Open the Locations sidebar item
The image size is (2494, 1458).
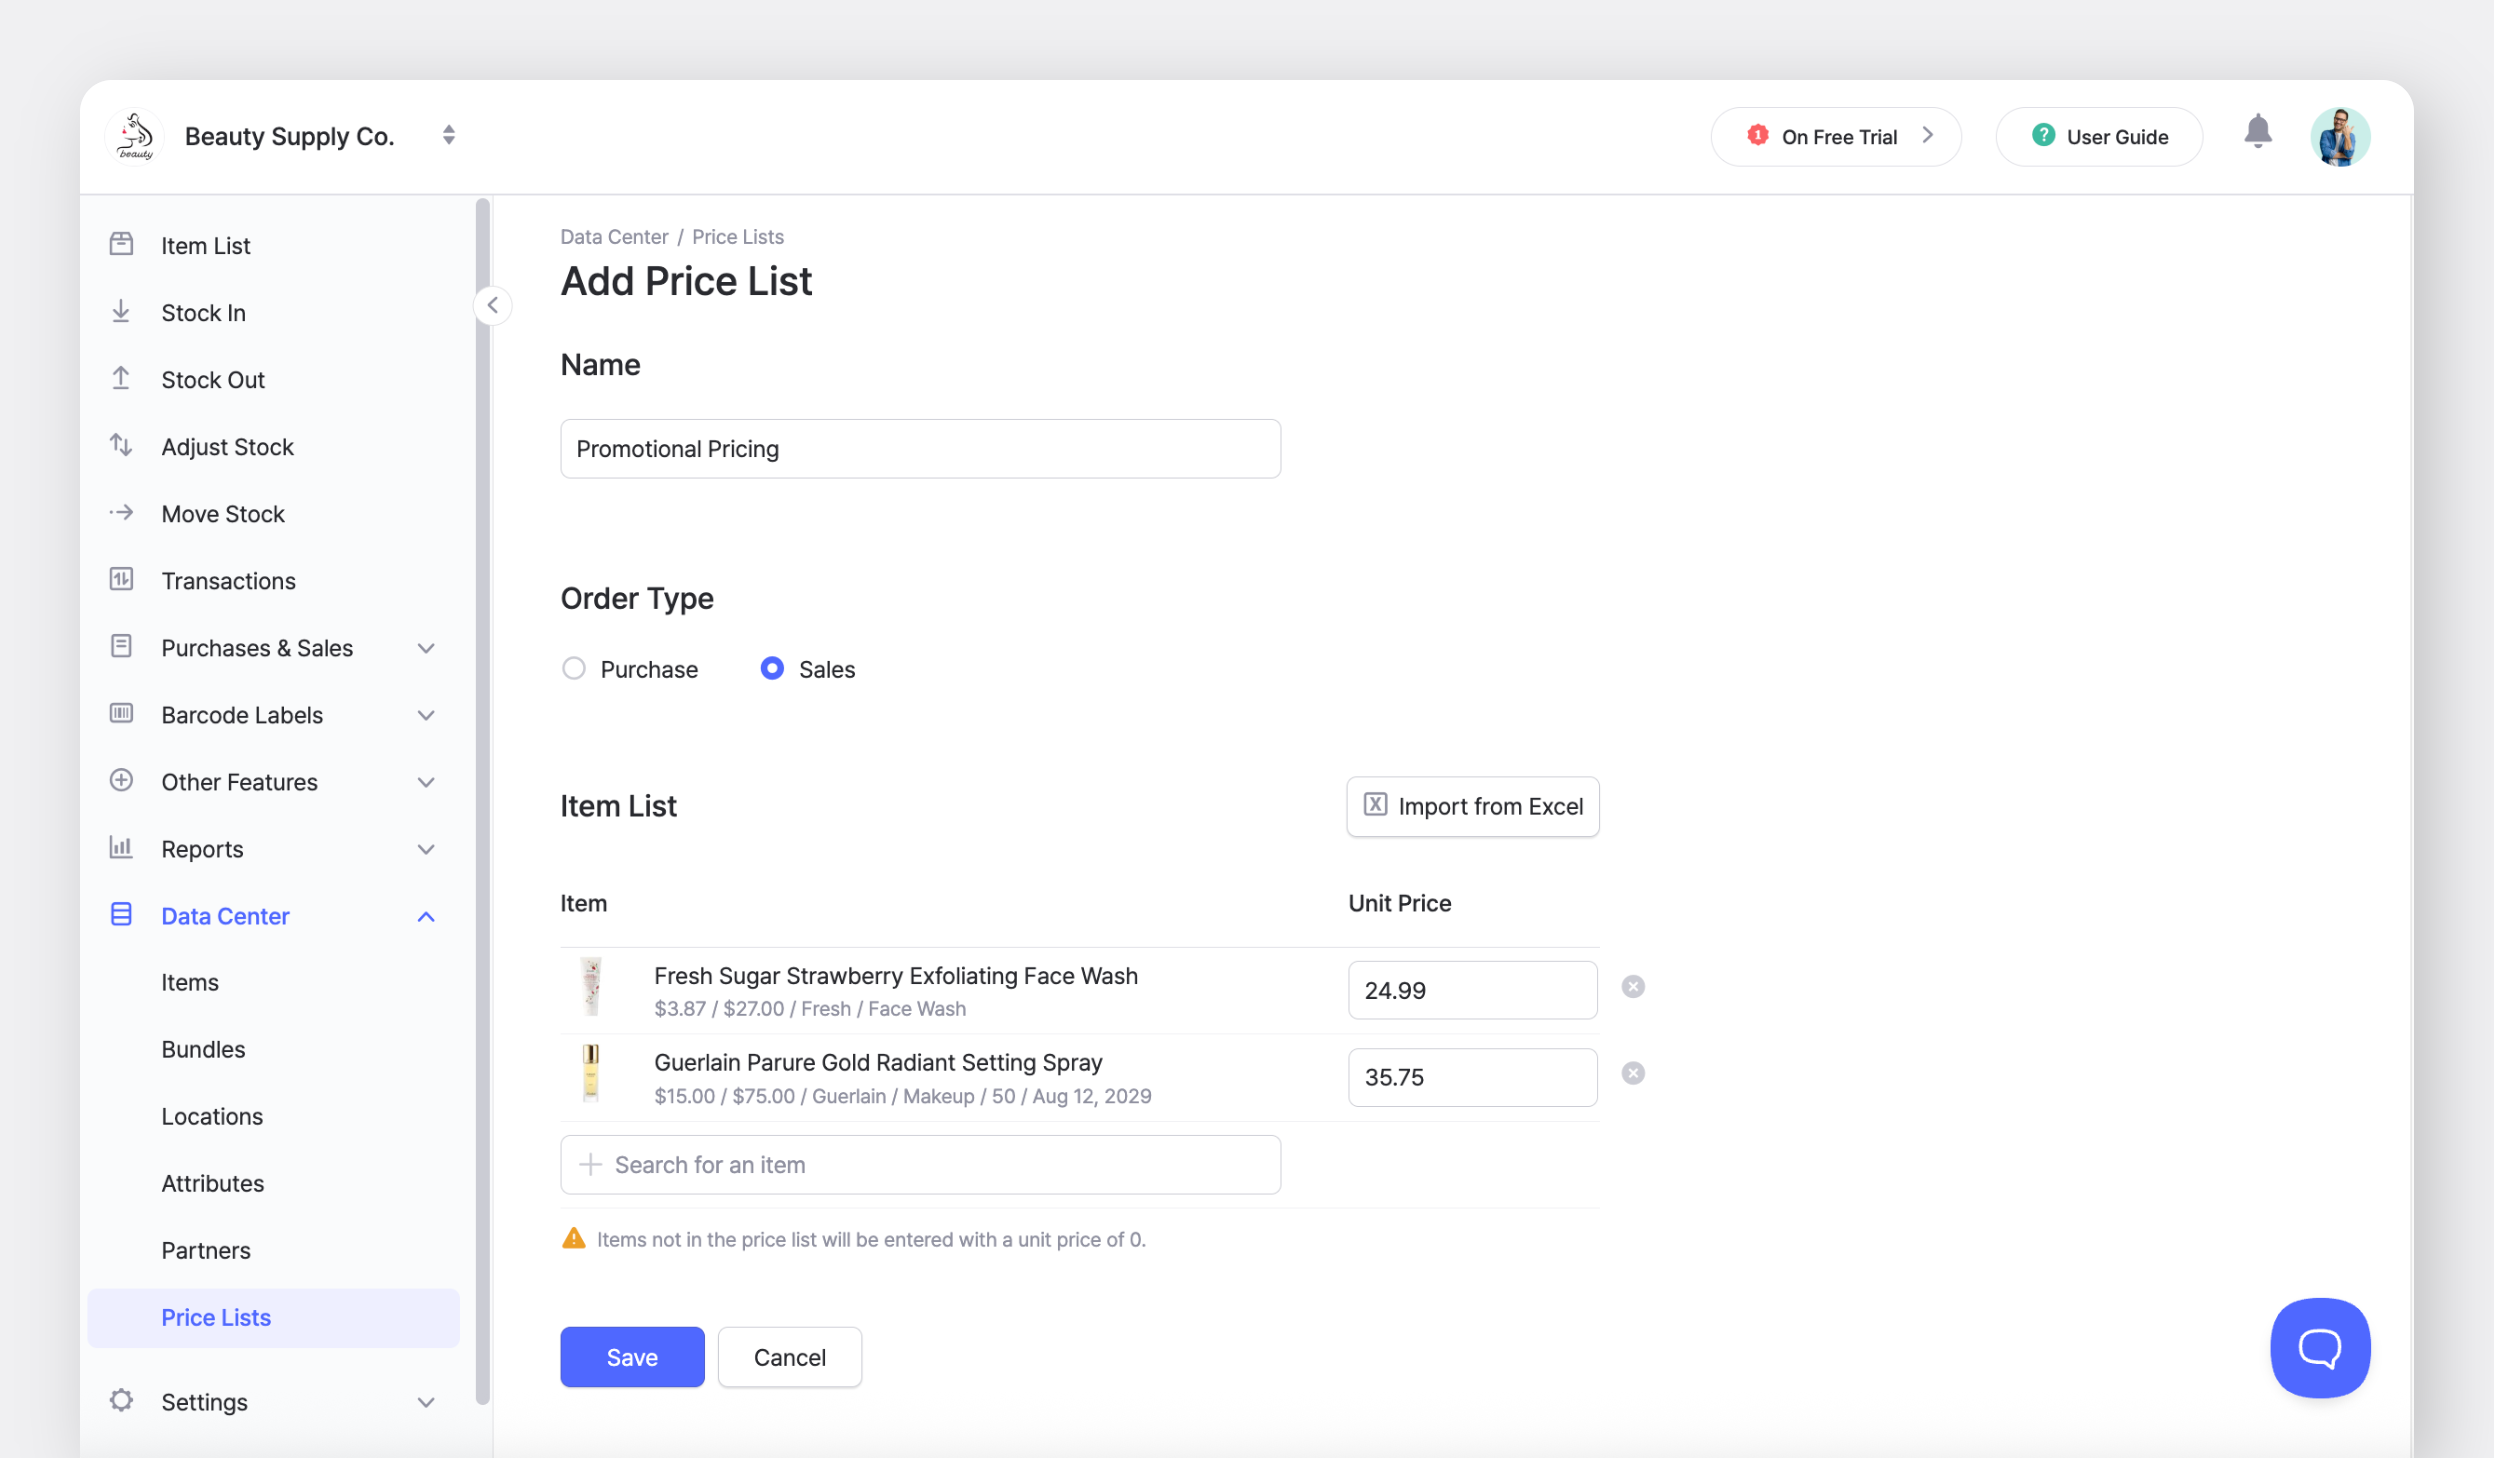(x=212, y=1116)
